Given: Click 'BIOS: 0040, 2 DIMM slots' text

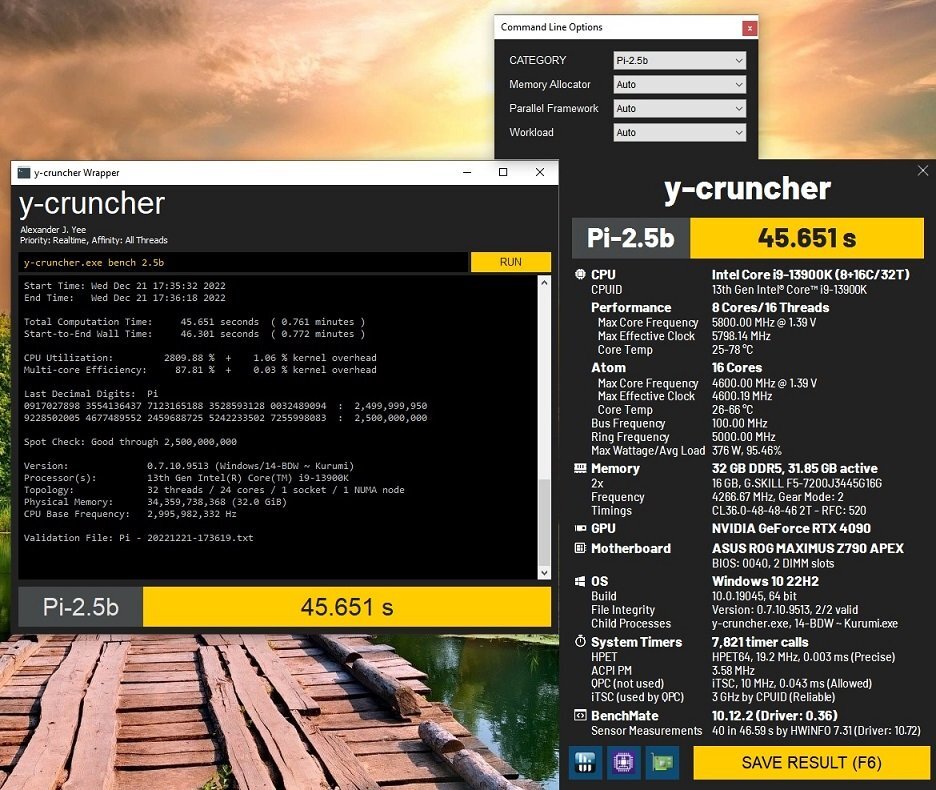Looking at the screenshot, I should tap(773, 563).
